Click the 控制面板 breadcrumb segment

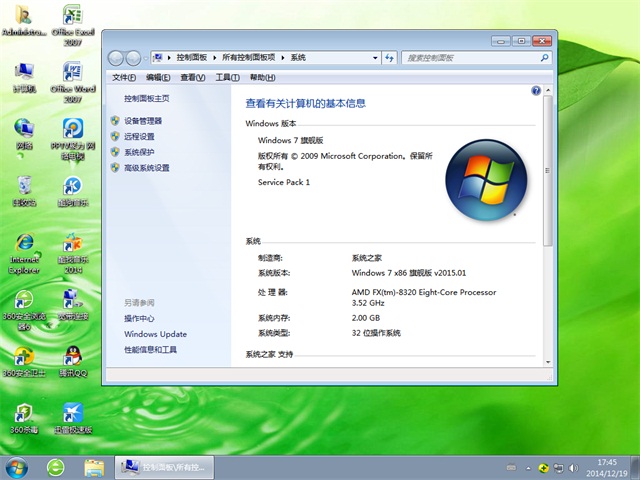coord(192,58)
